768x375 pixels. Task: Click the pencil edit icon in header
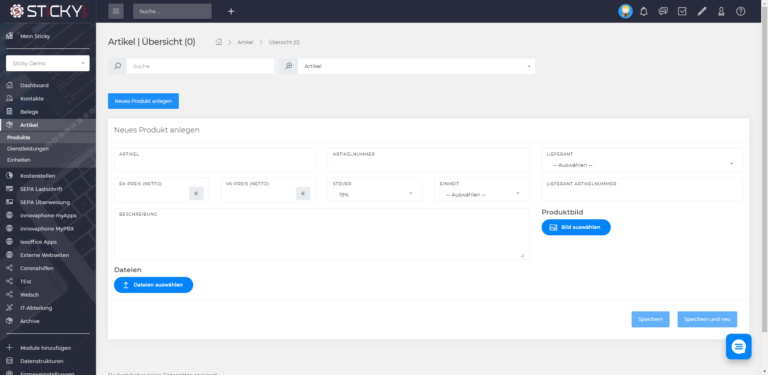click(x=702, y=11)
